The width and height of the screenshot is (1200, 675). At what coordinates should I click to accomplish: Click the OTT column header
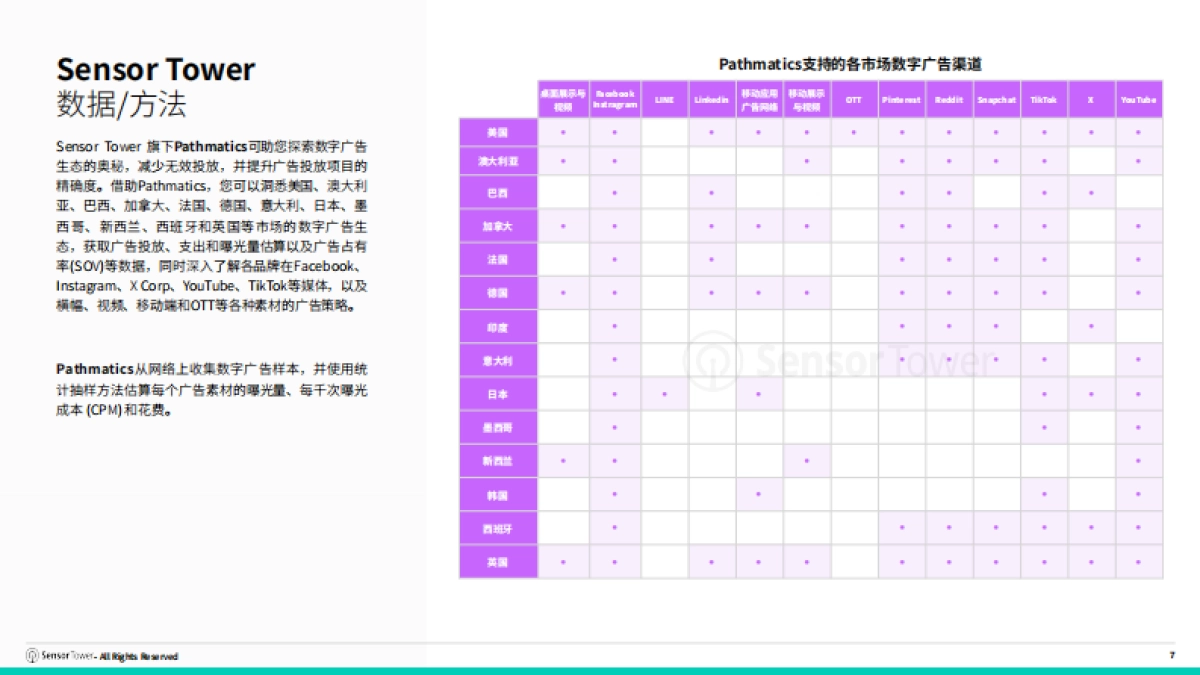pos(853,99)
